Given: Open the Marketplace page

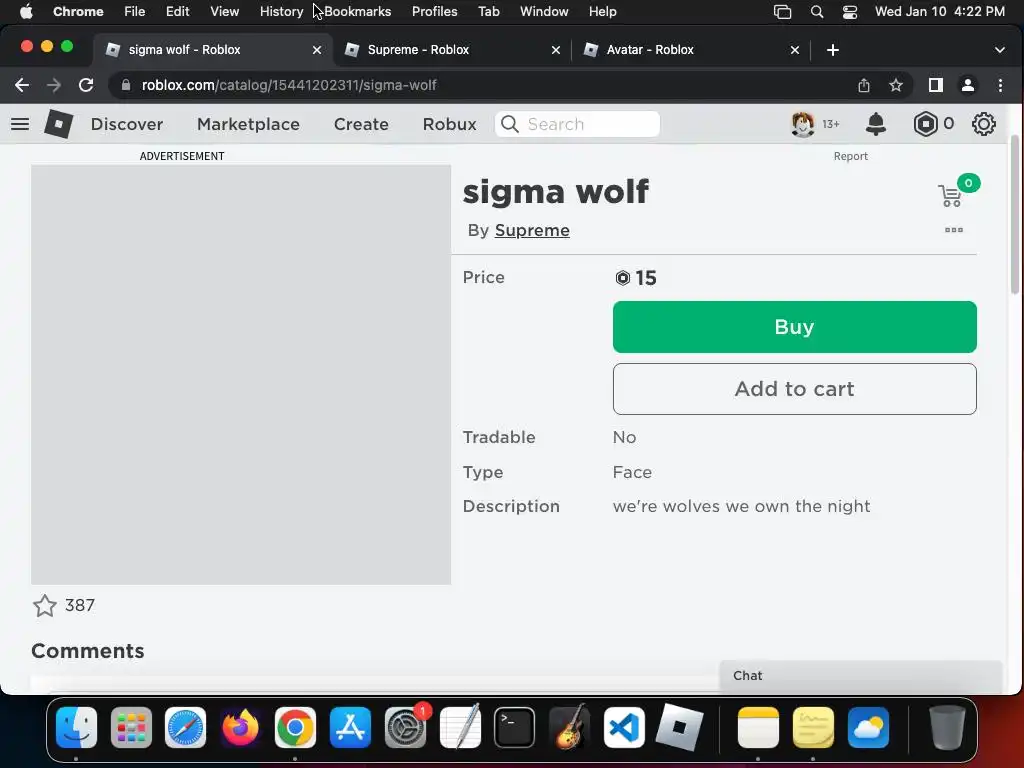Looking at the screenshot, I should pos(248,124).
